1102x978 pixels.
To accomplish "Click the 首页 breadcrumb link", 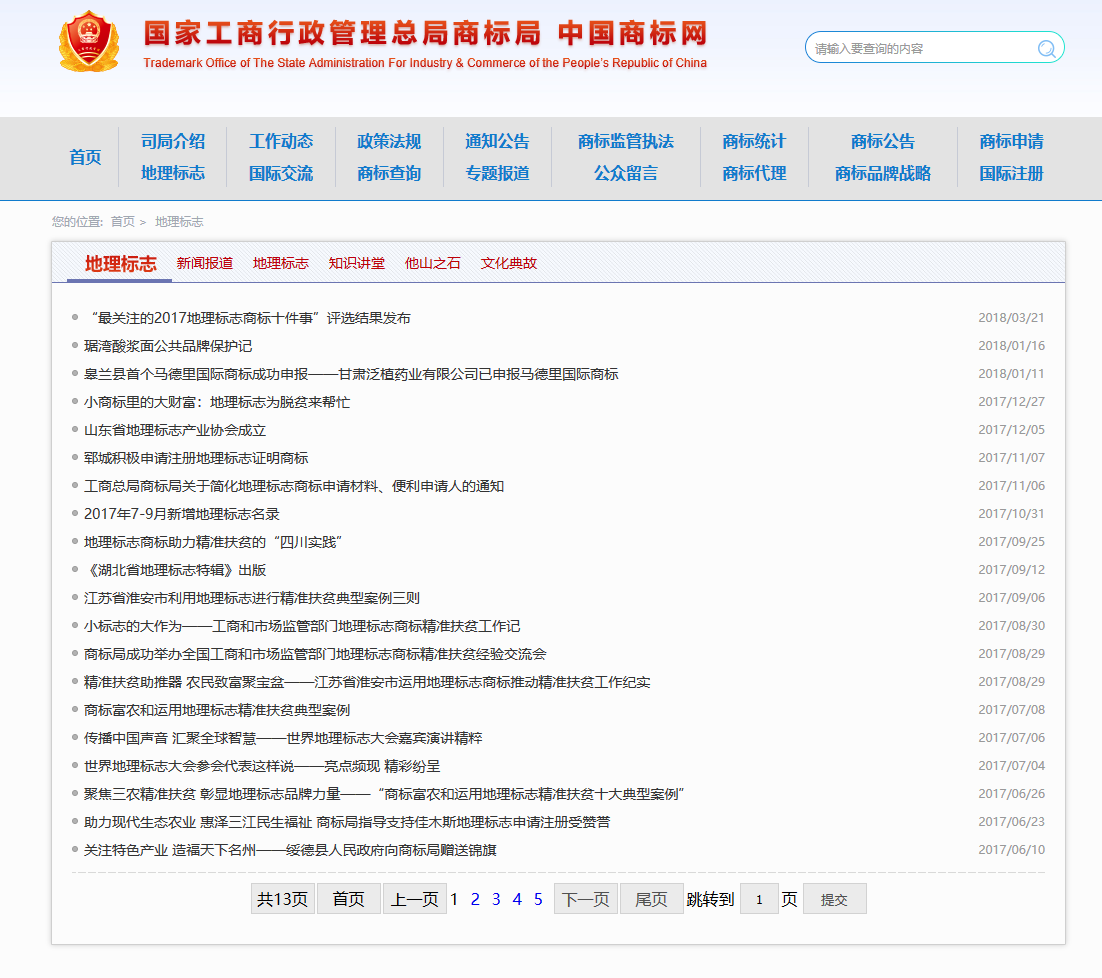I will pos(123,221).
